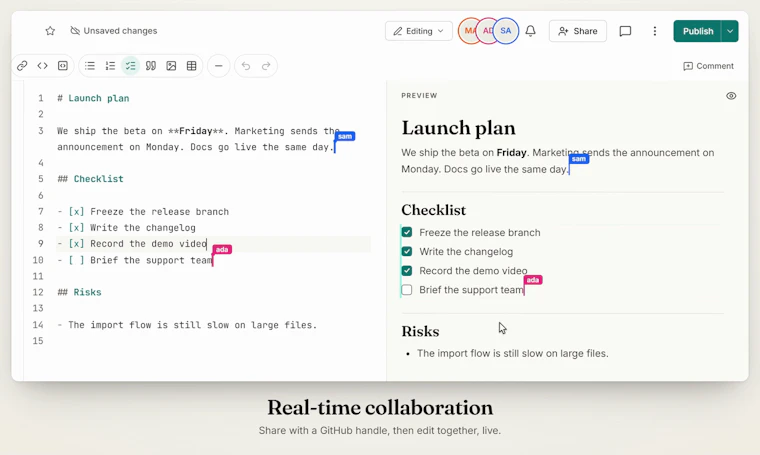Insert a bulleted list
This screenshot has height=455, width=760.
[90, 66]
